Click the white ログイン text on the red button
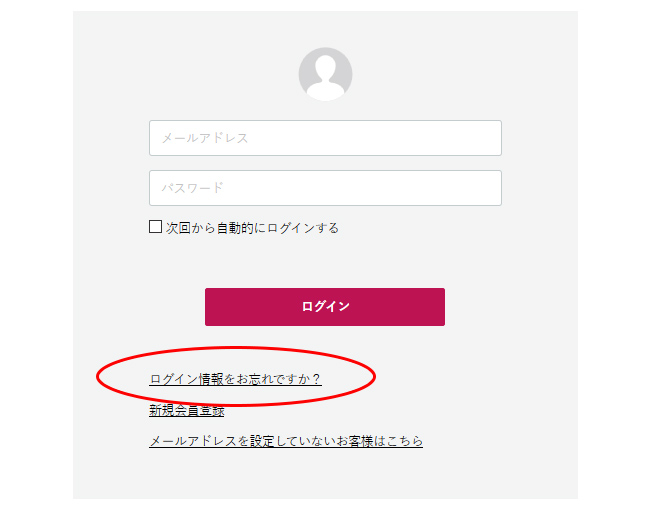 tap(325, 306)
